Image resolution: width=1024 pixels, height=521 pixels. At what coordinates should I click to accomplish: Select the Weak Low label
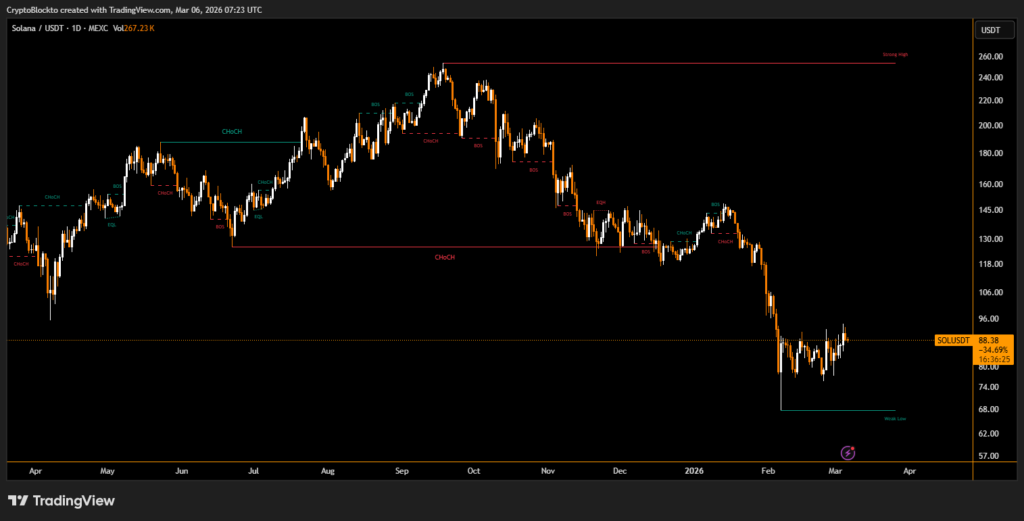[x=895, y=418]
